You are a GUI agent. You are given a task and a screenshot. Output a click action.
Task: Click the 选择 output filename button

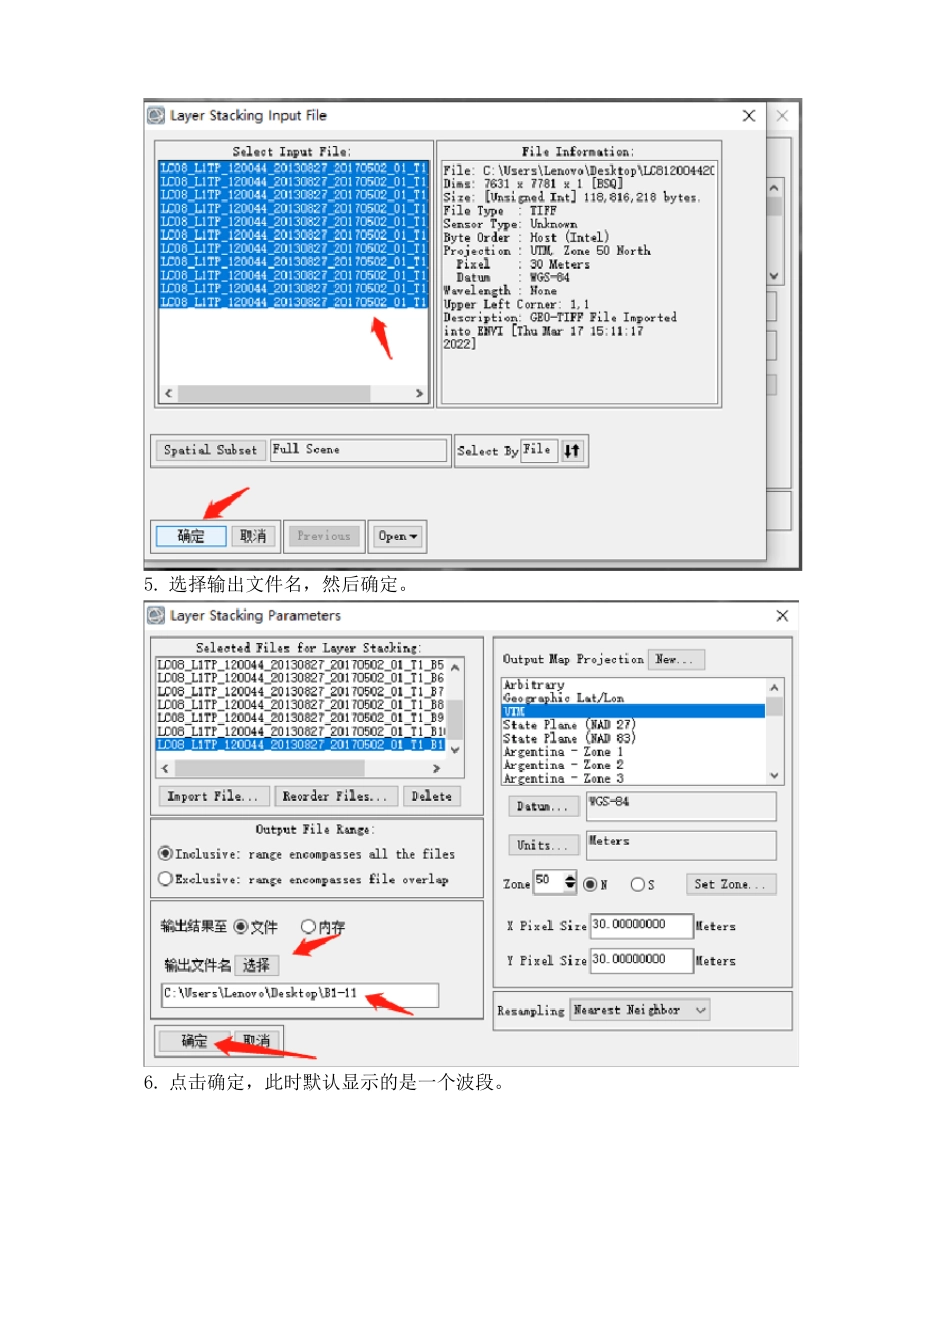coord(256,965)
